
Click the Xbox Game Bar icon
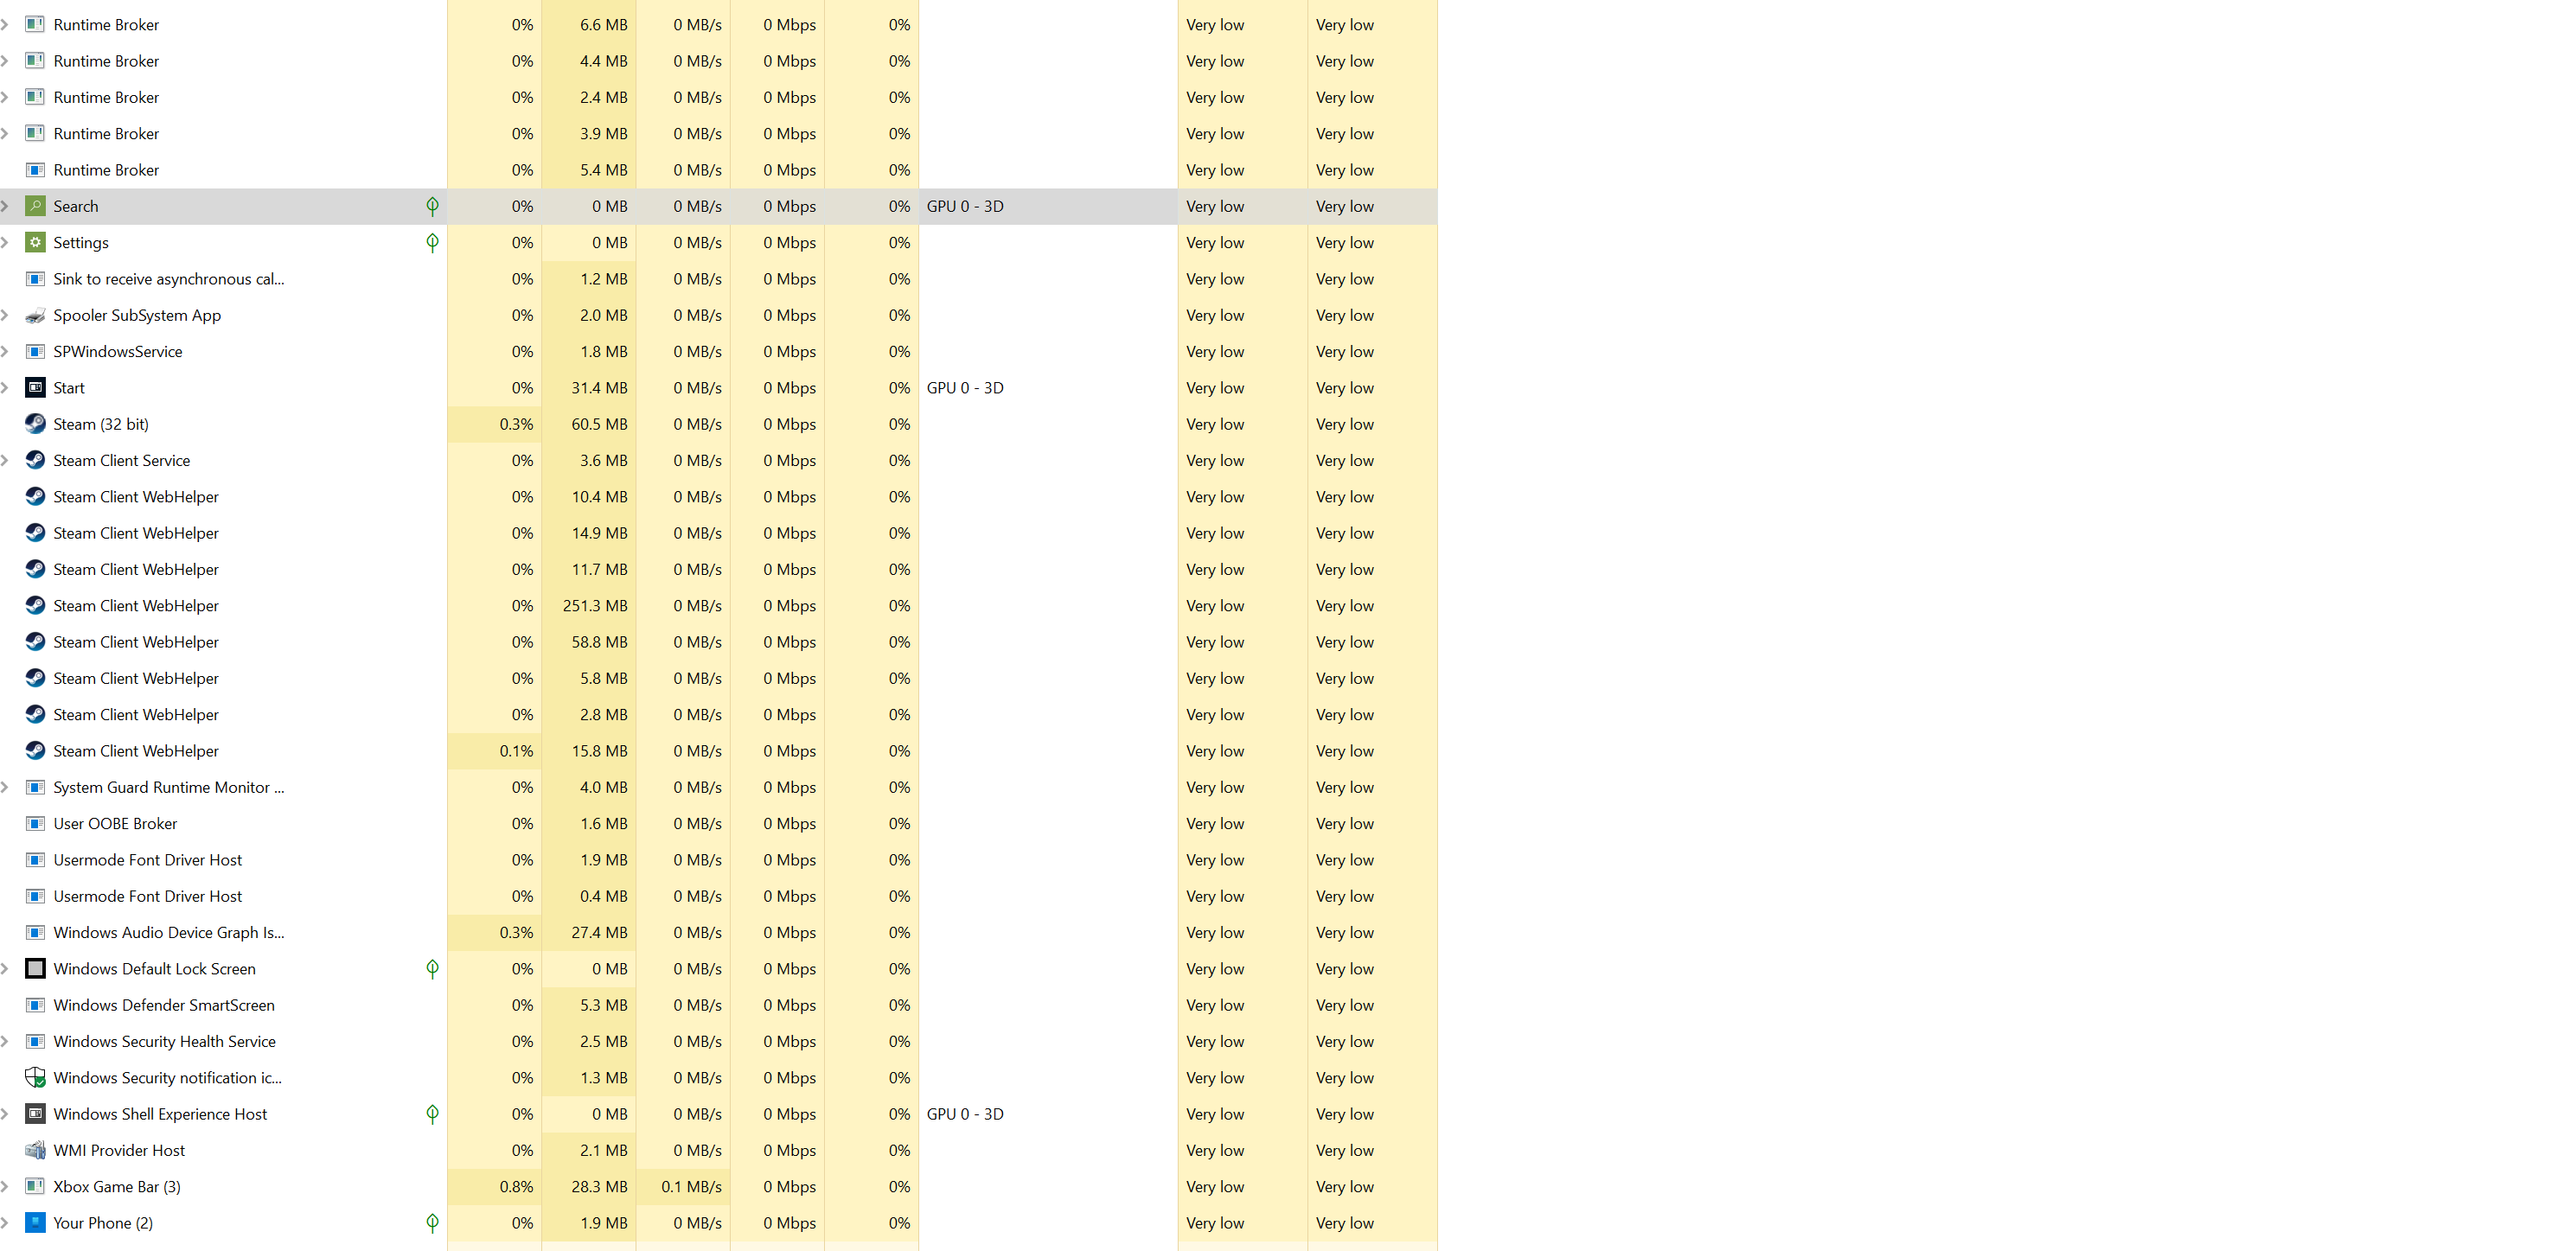(35, 1186)
